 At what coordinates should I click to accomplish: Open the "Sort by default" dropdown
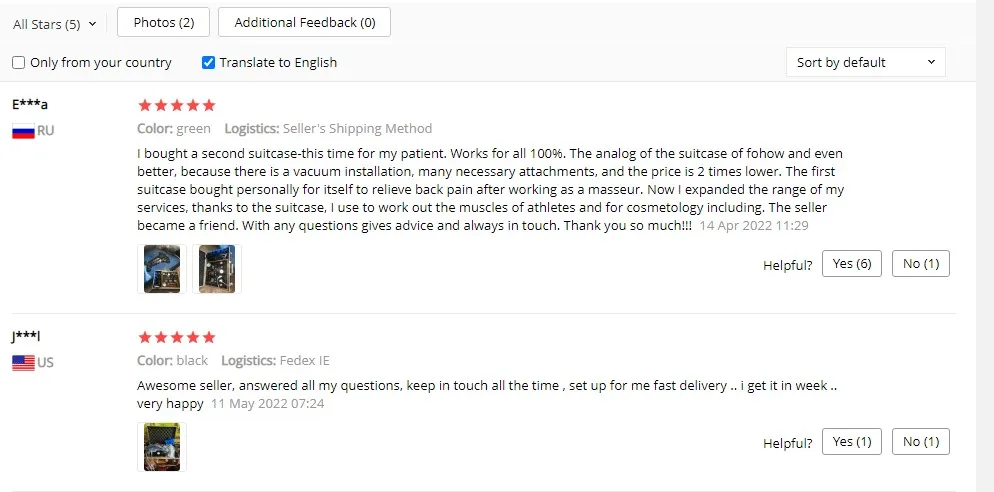click(x=865, y=62)
